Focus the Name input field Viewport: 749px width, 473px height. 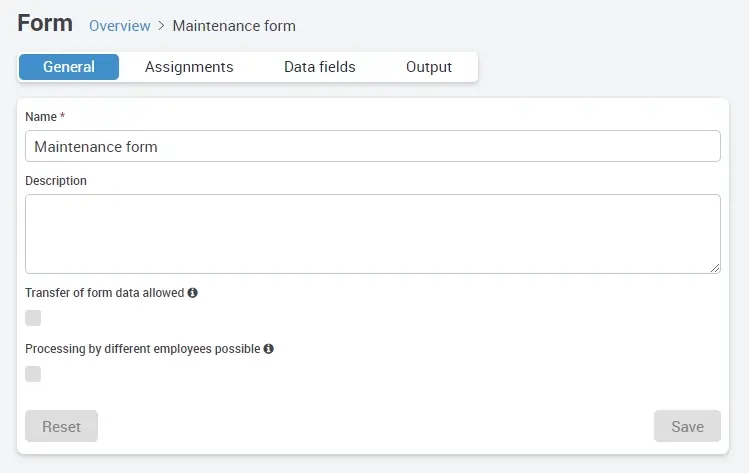pos(373,146)
